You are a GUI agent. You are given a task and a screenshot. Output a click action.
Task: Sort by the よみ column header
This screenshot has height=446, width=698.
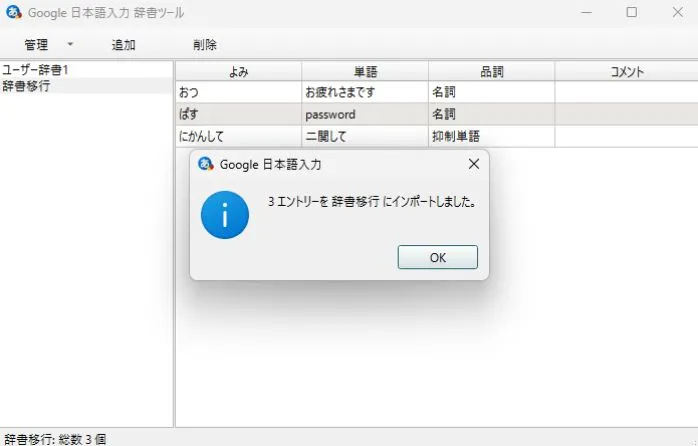click(239, 71)
